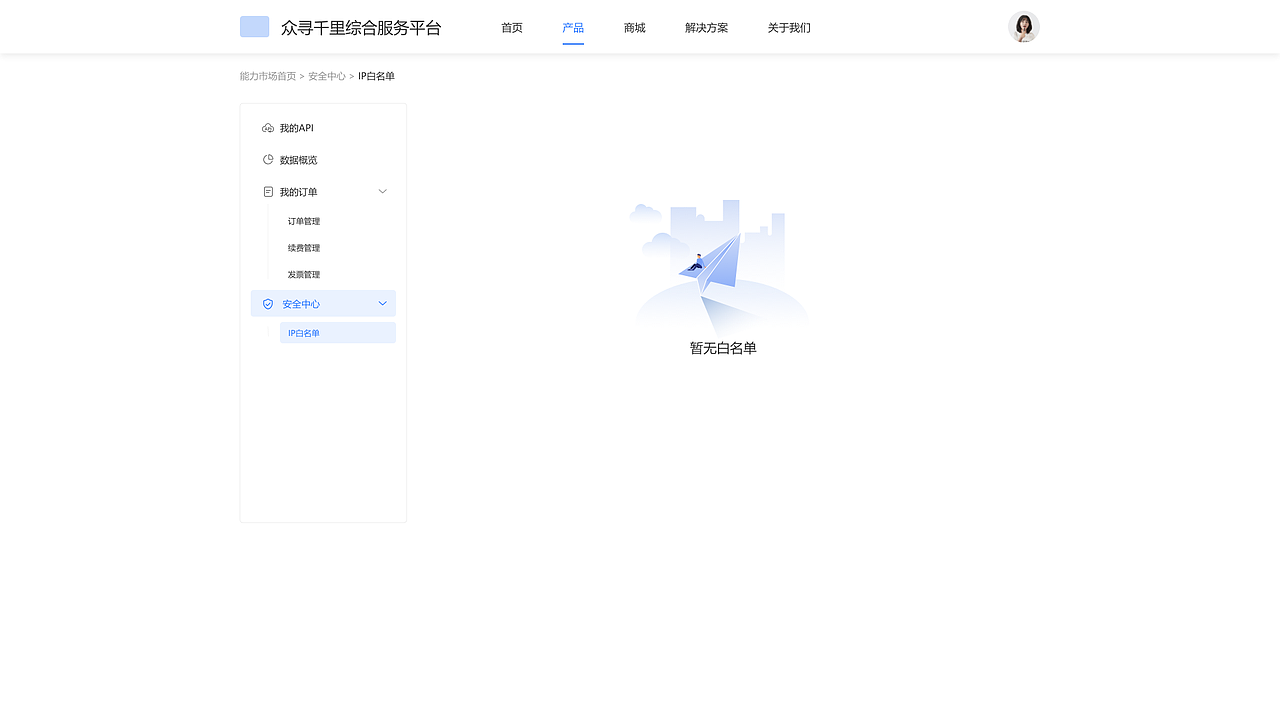Viewport: 1280px width, 720px height.
Task: Select the 解决方案 navigation item
Action: tap(707, 27)
